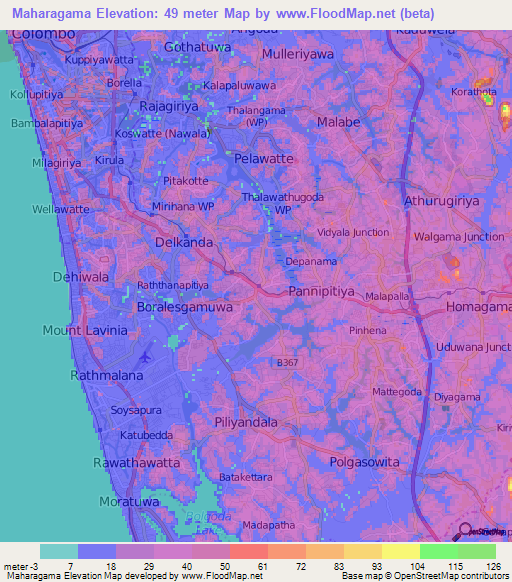Click the Delkanda place label
The height and width of the screenshot is (582, 512).
(184, 243)
